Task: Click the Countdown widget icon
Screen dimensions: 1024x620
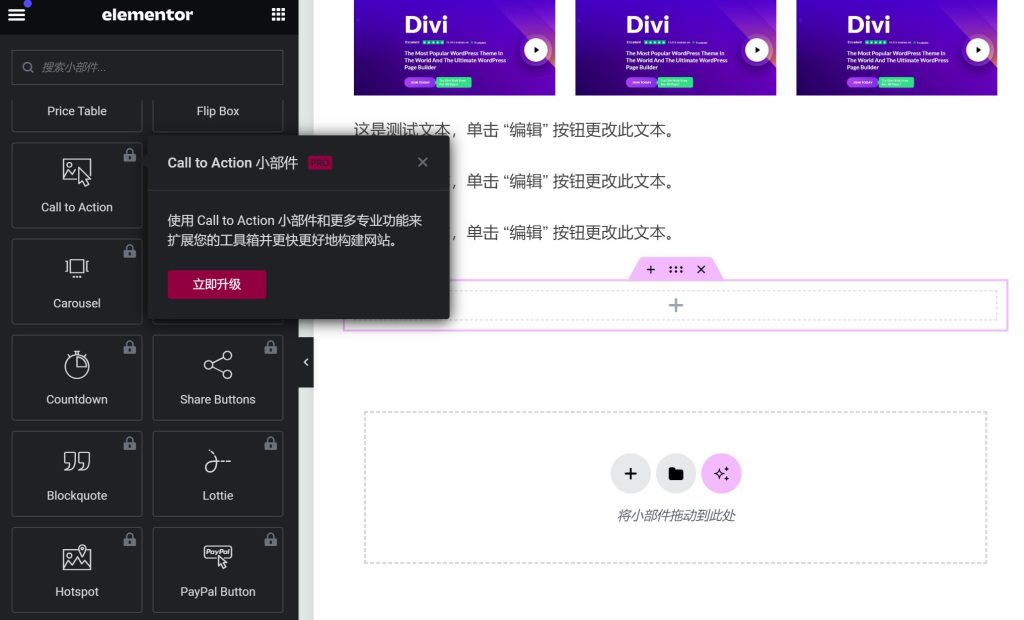Action: click(x=76, y=365)
